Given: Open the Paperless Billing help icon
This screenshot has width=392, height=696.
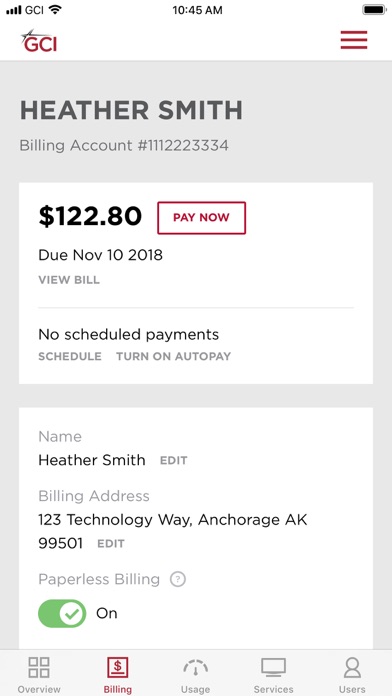Looking at the screenshot, I should [x=178, y=579].
